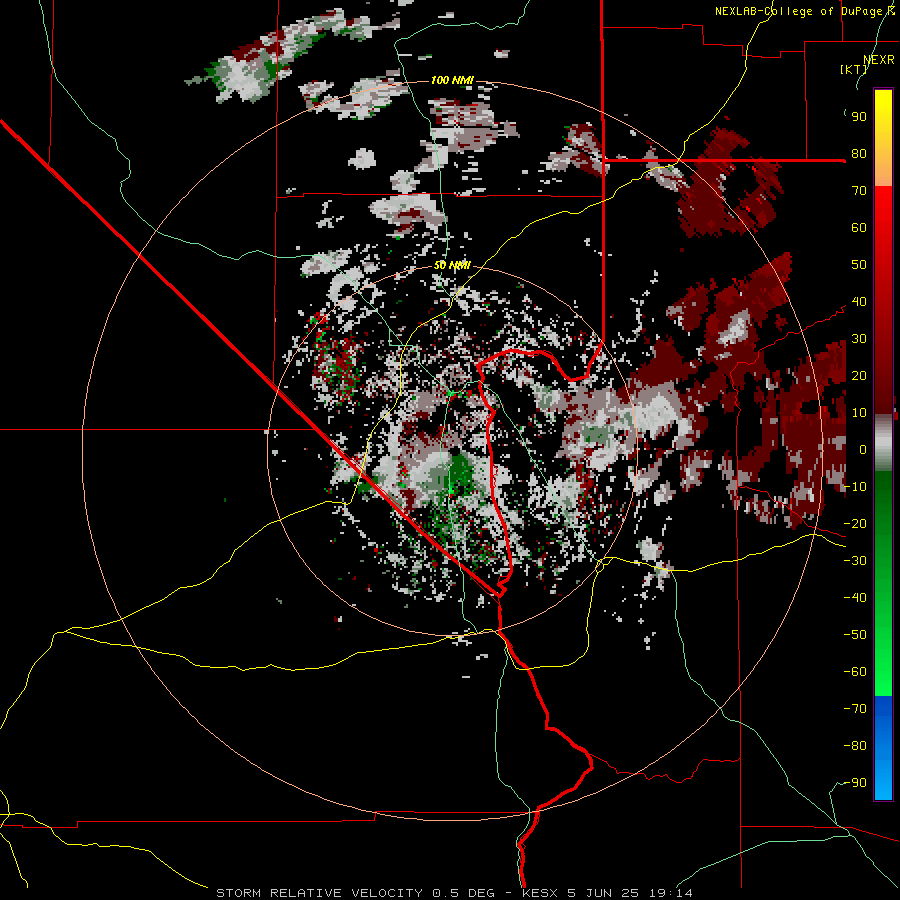Click the "5 JUN 25 19:14" timestamp
This screenshot has width=900, height=900.
click(630, 893)
